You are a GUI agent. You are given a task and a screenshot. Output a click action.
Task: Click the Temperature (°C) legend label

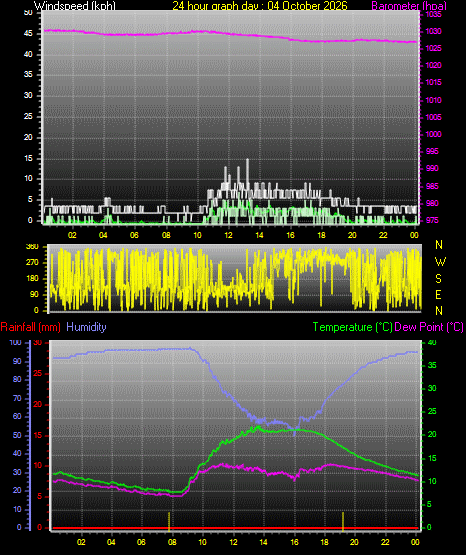[352, 327]
